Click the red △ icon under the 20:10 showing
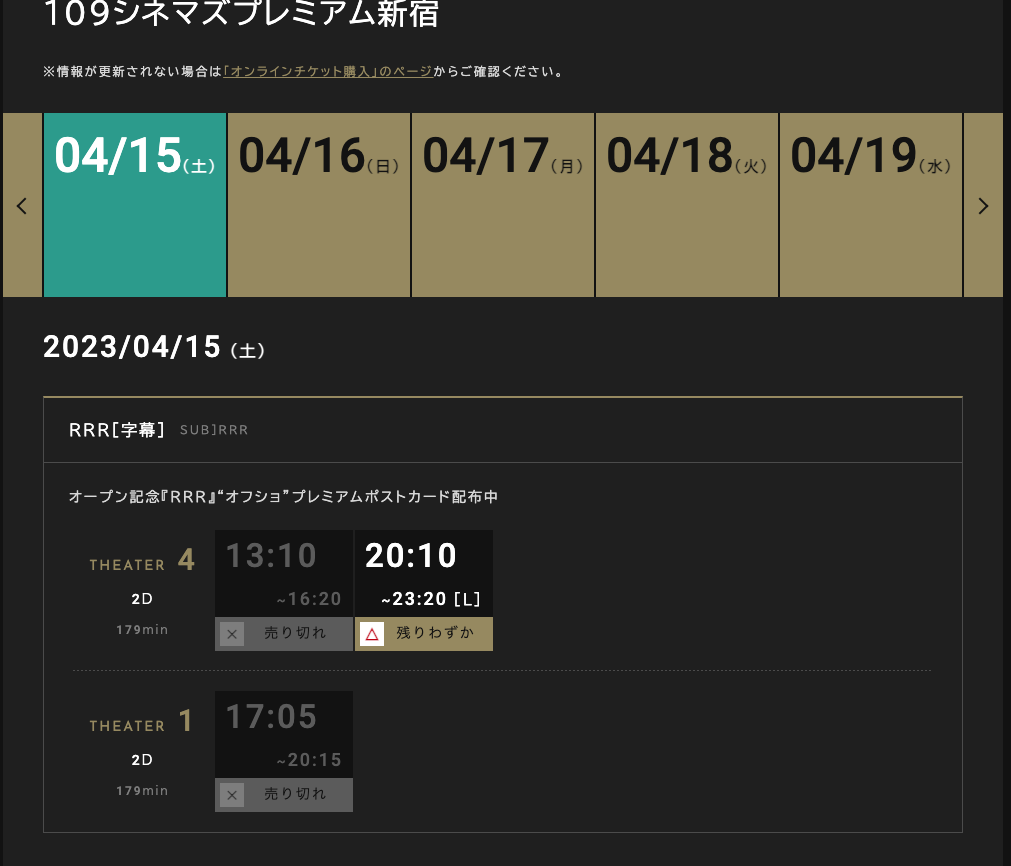 [372, 634]
